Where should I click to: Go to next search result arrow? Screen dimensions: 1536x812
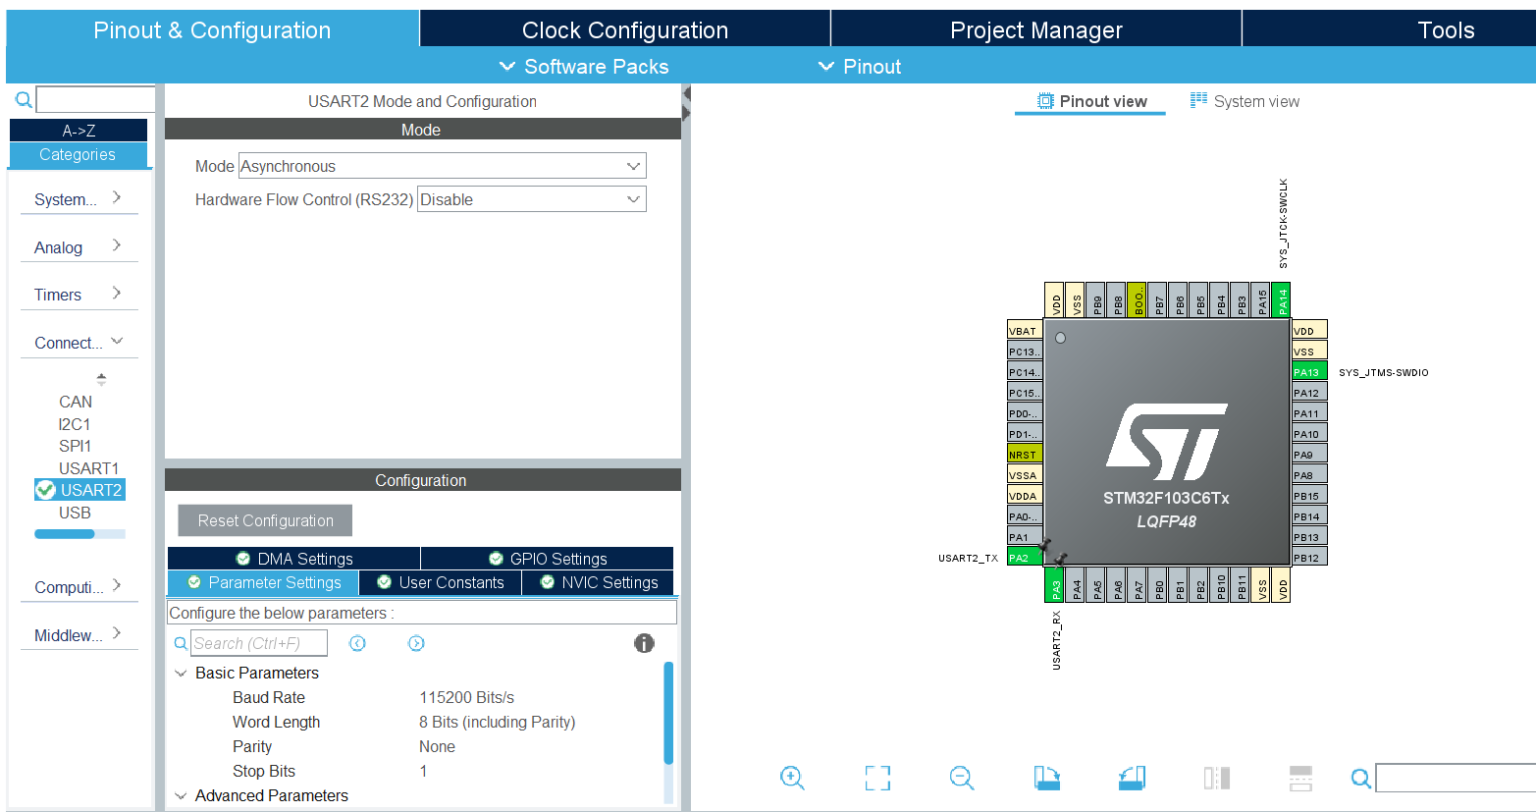[x=417, y=643]
